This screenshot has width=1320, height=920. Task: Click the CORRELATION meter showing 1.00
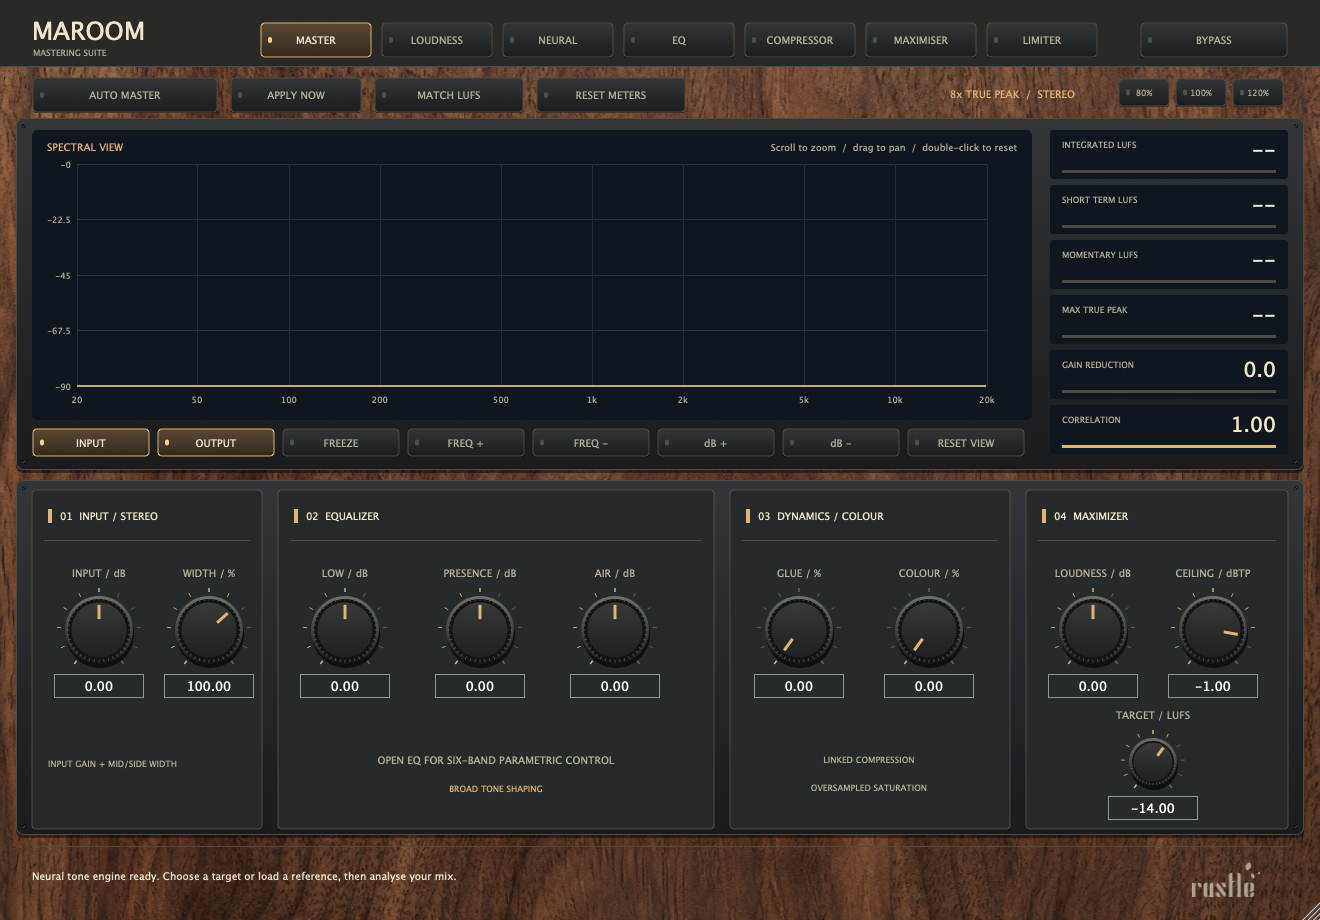click(x=1169, y=430)
